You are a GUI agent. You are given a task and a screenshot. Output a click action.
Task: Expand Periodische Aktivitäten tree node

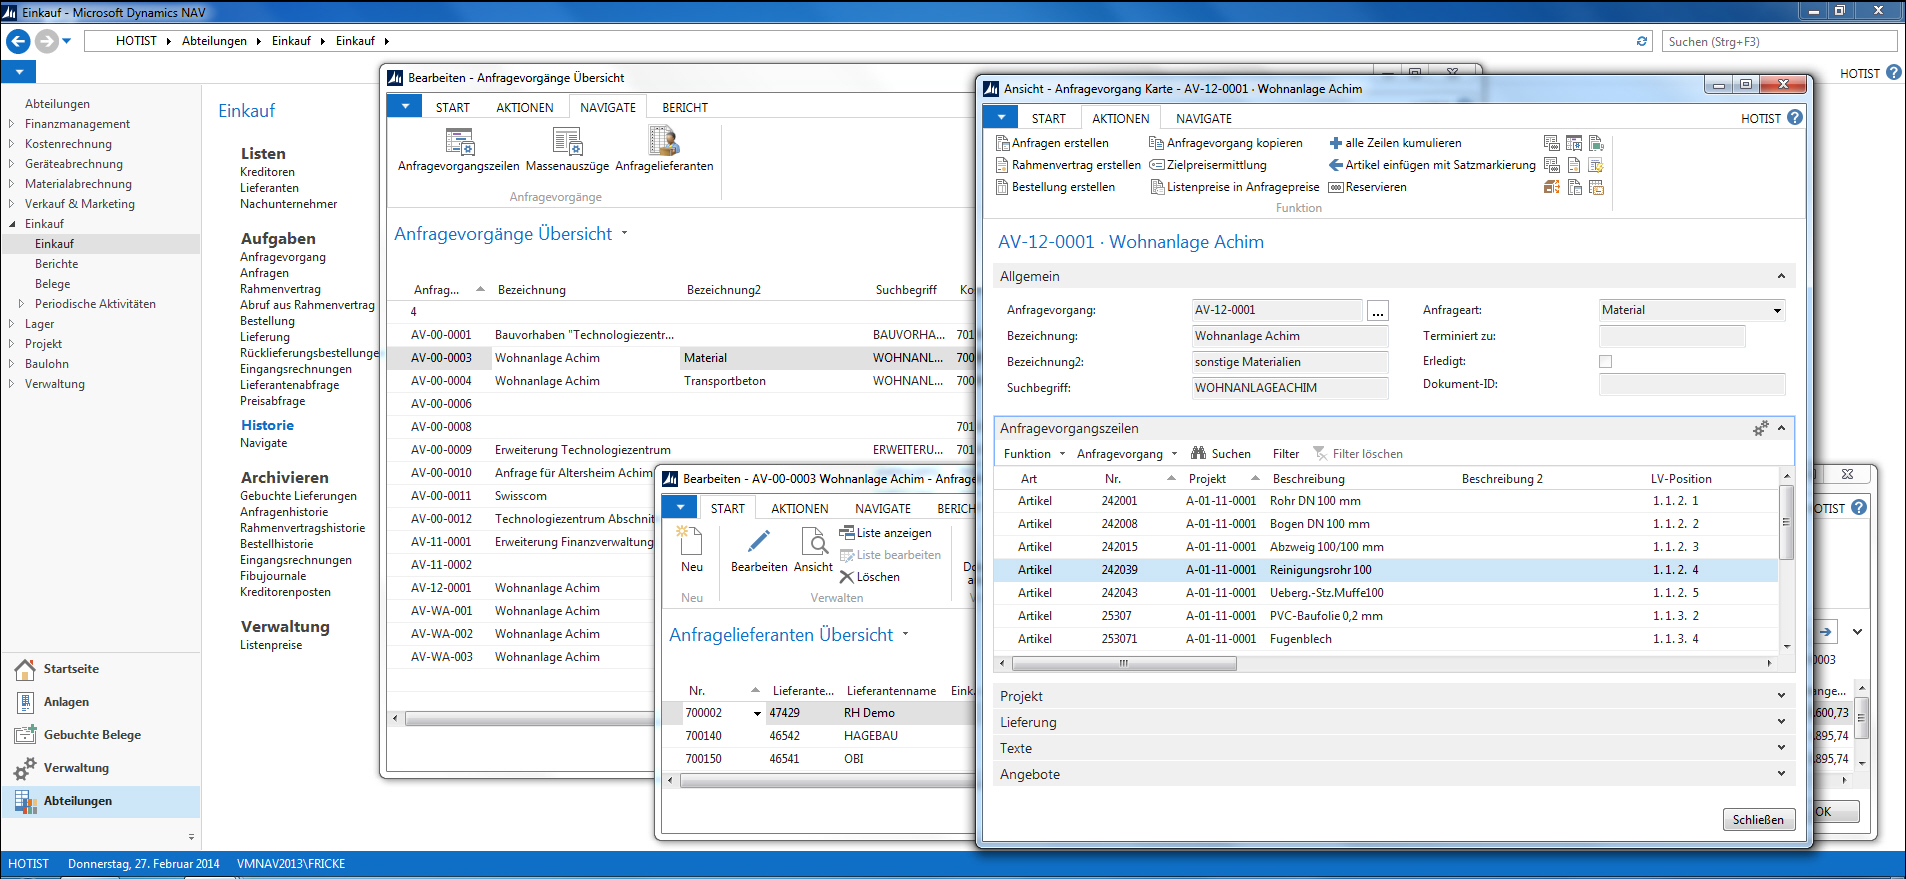tap(21, 304)
